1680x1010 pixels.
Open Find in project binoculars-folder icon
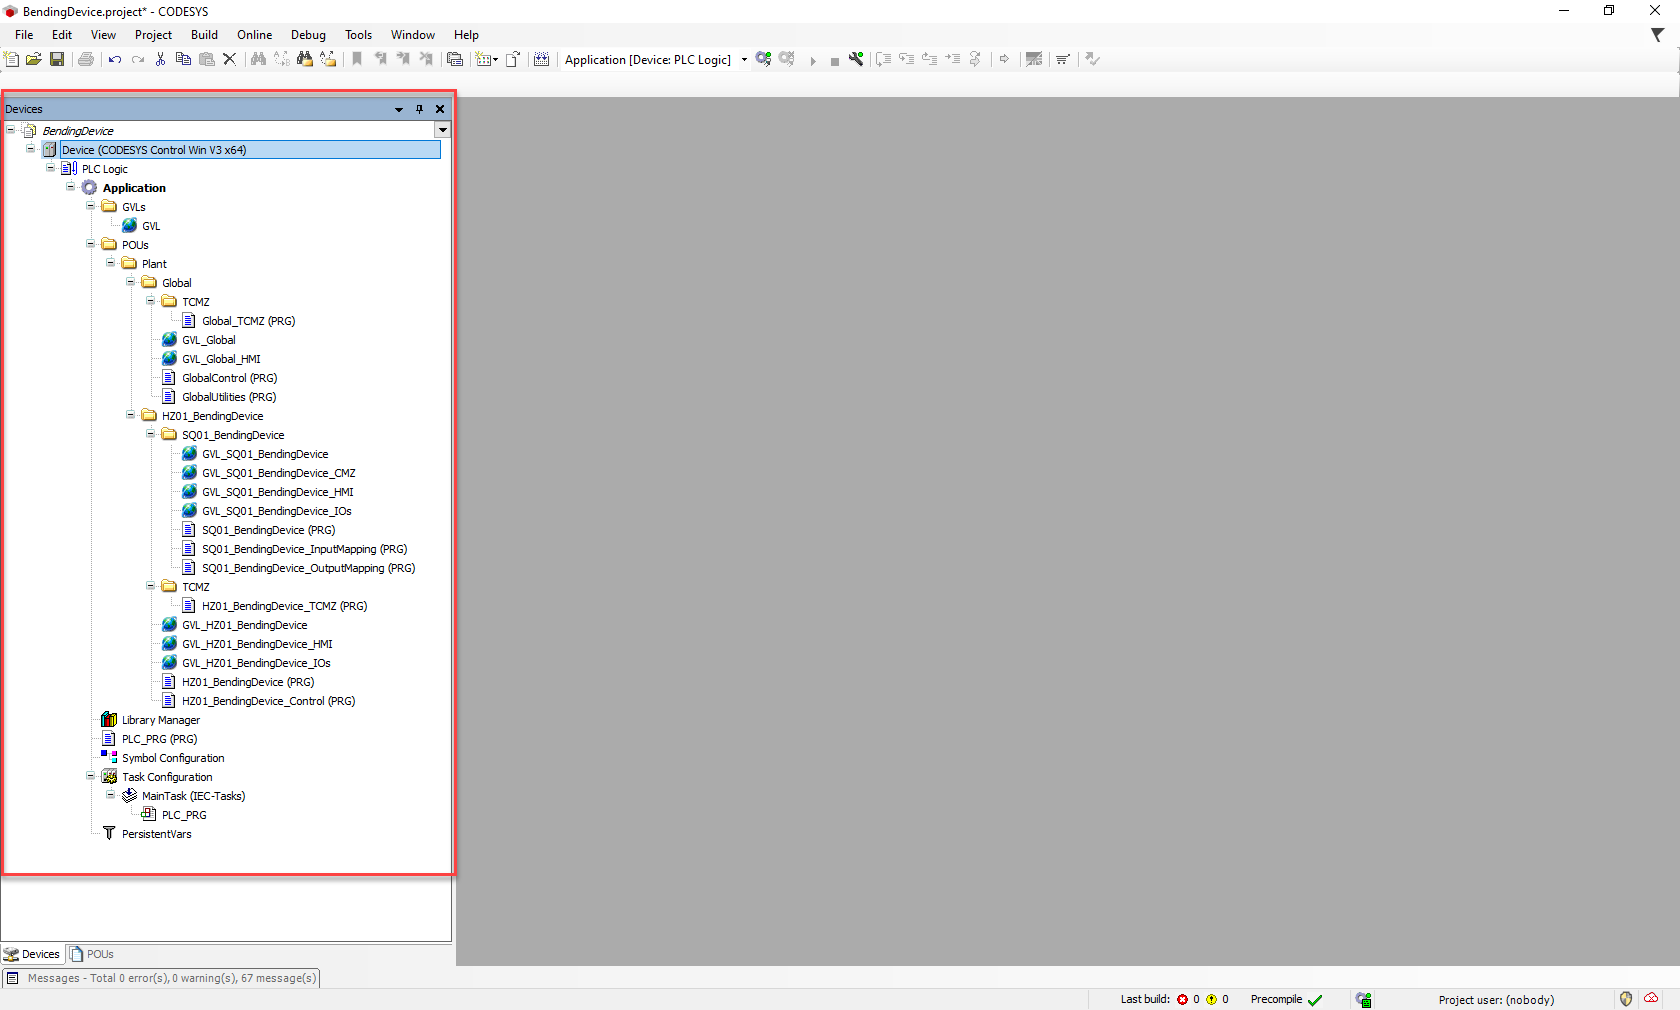[x=305, y=59]
